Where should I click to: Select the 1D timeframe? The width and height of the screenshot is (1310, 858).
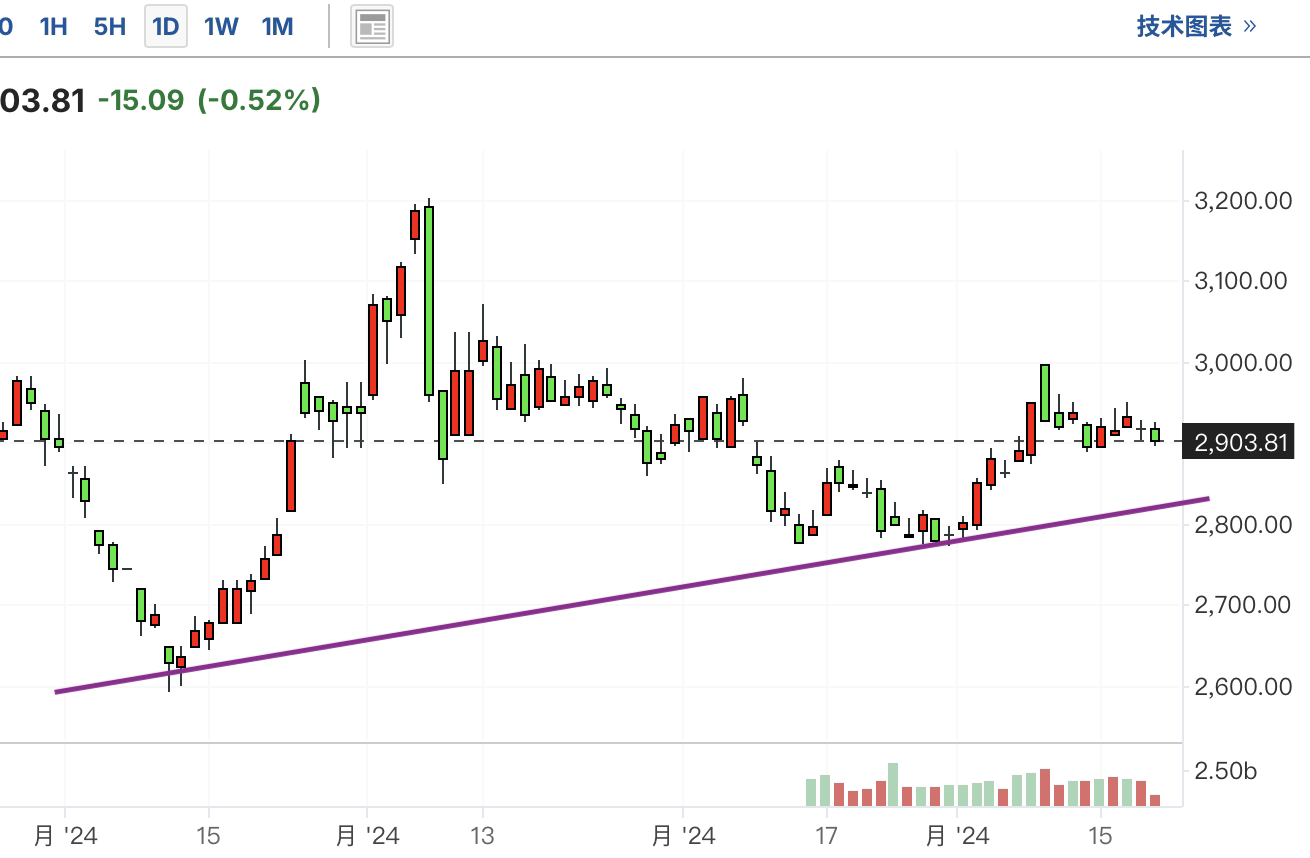(x=166, y=27)
